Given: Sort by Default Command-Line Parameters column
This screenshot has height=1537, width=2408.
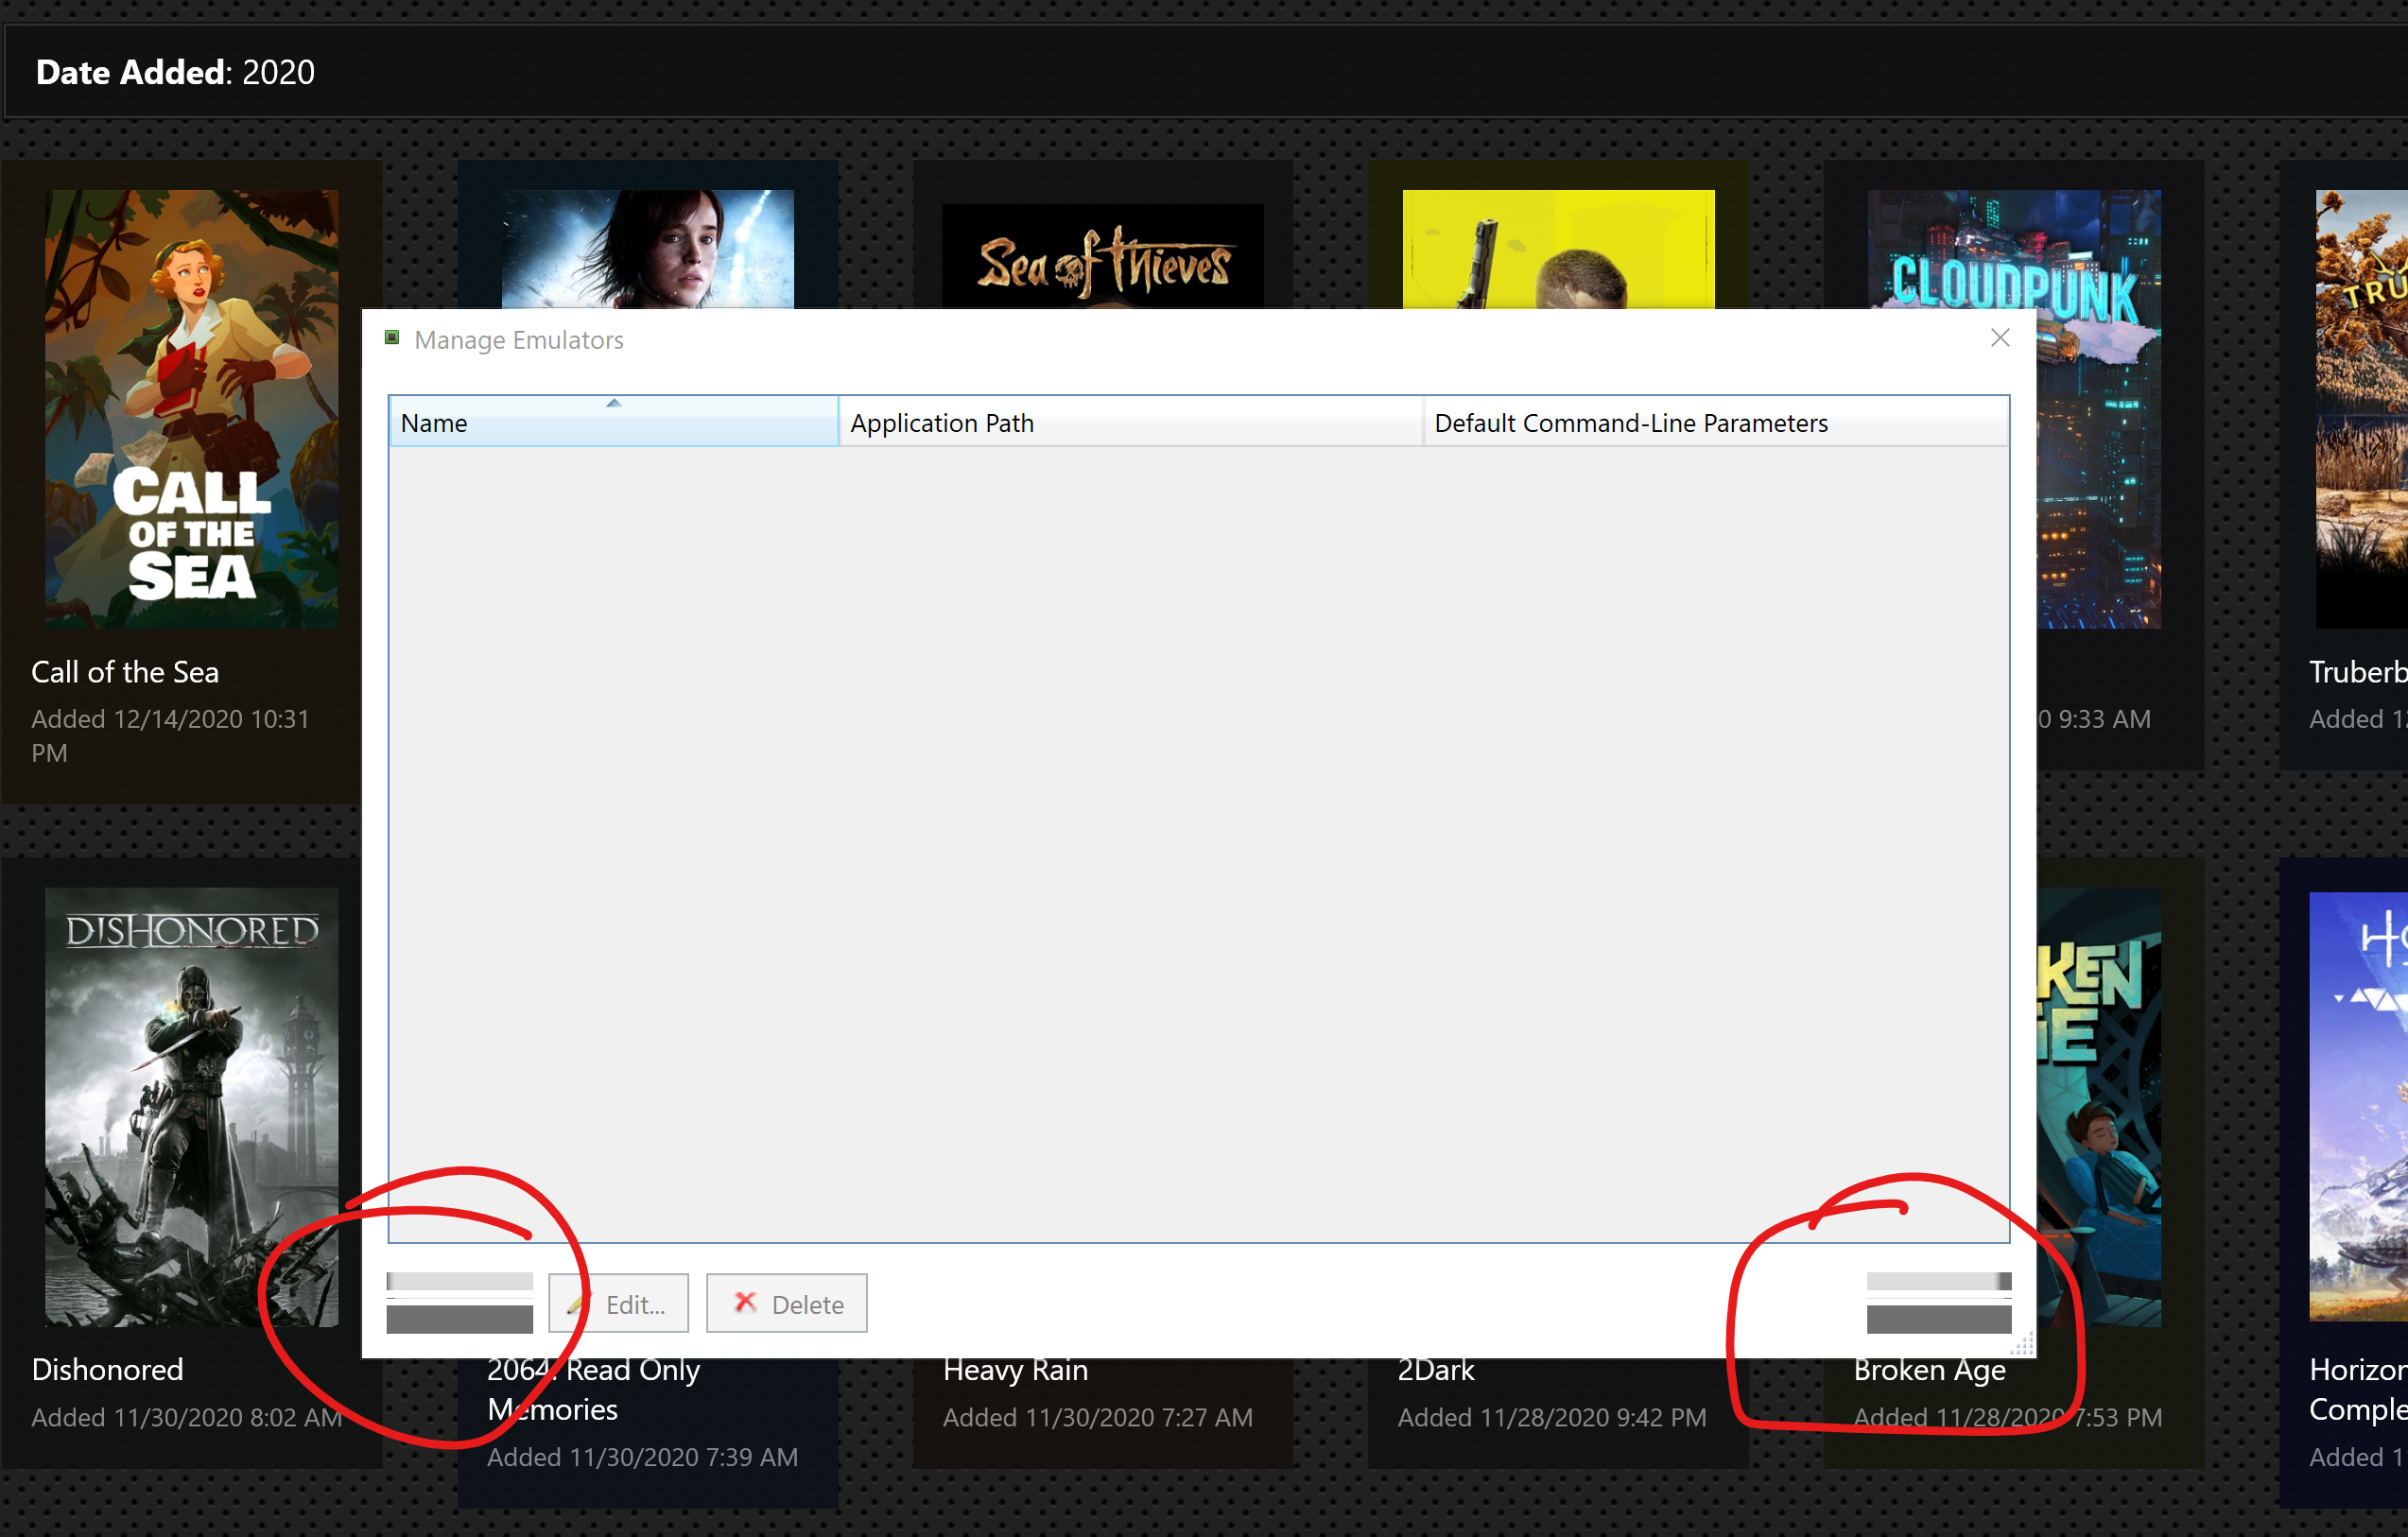Looking at the screenshot, I should [1715, 422].
